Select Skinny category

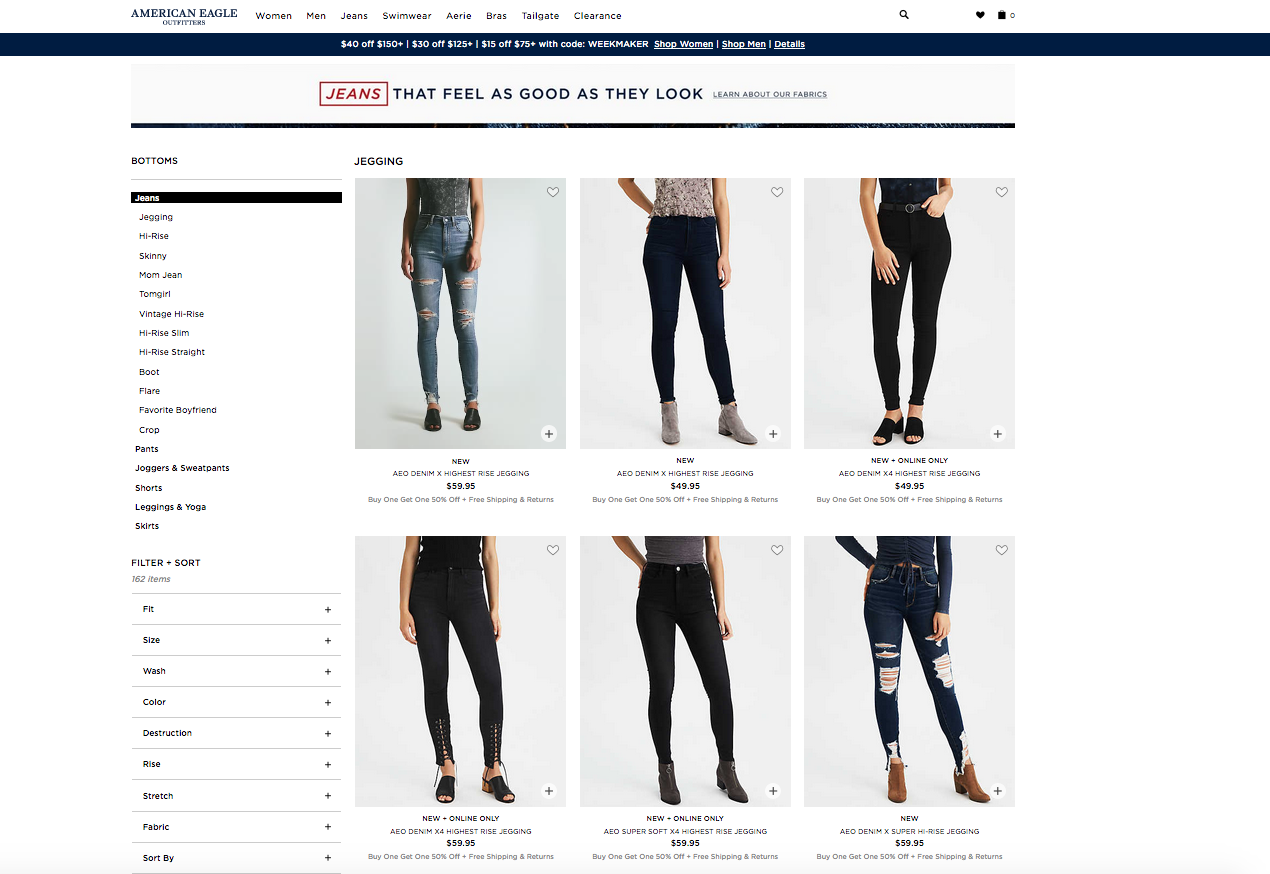[x=153, y=256]
